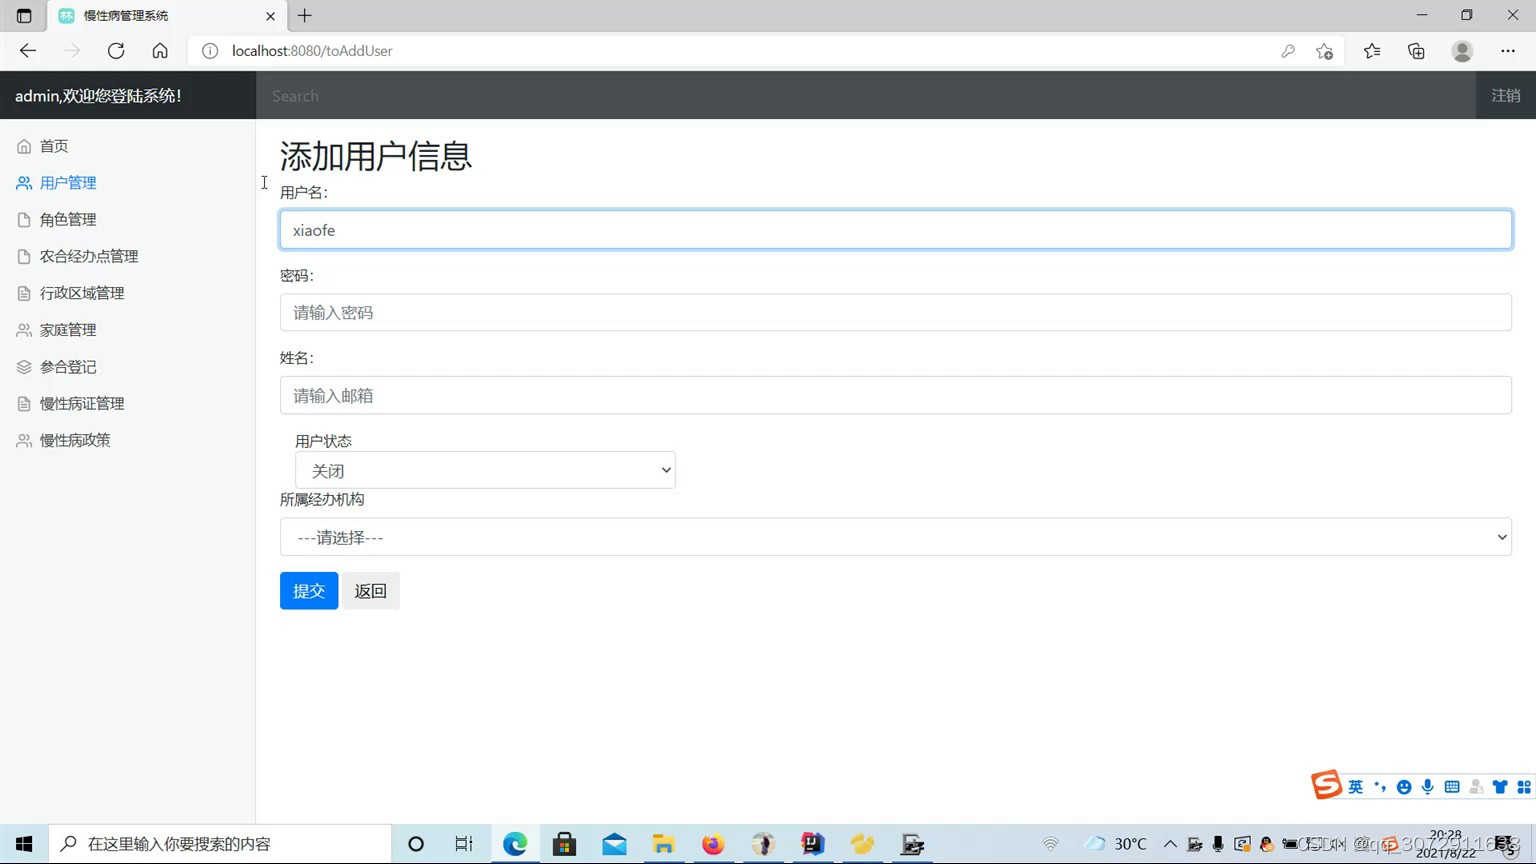Click the users icon beside 用户管理
The width and height of the screenshot is (1536, 864).
coord(24,183)
